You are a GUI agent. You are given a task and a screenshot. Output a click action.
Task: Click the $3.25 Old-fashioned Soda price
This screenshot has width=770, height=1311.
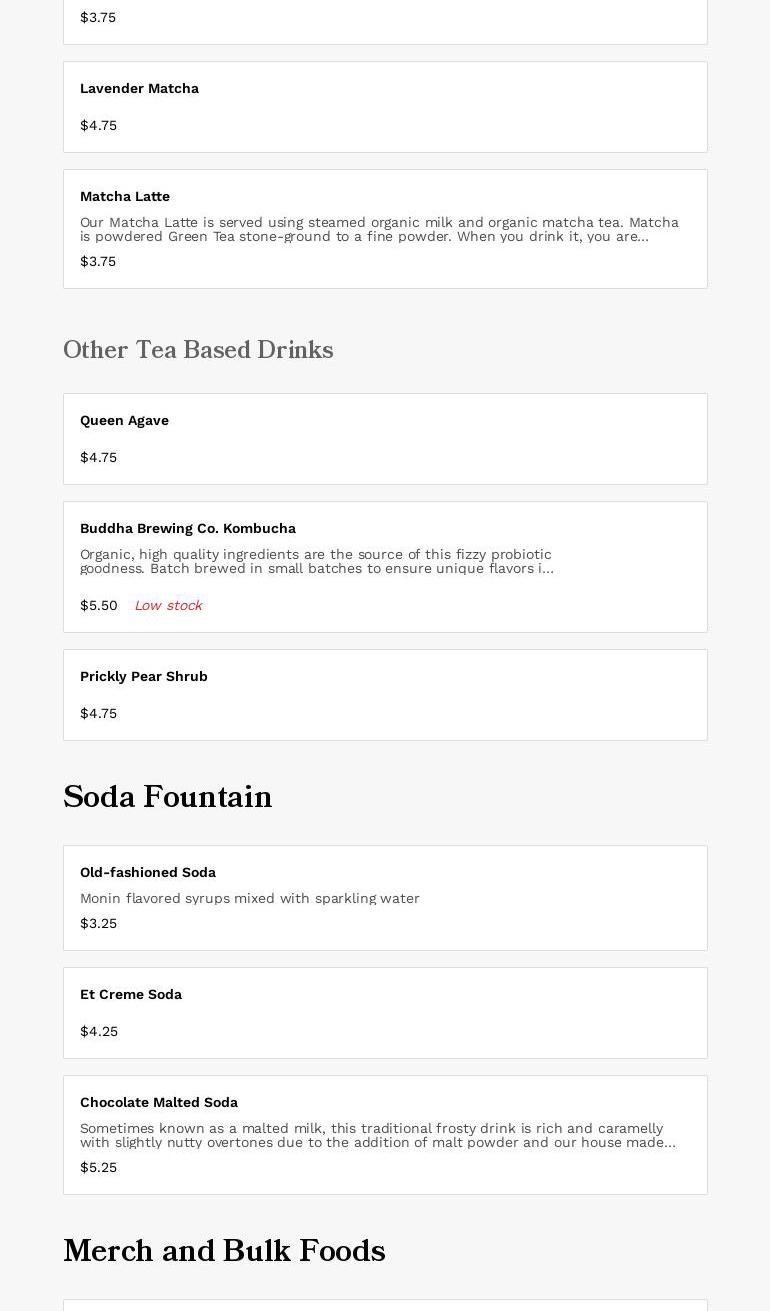click(x=98, y=924)
